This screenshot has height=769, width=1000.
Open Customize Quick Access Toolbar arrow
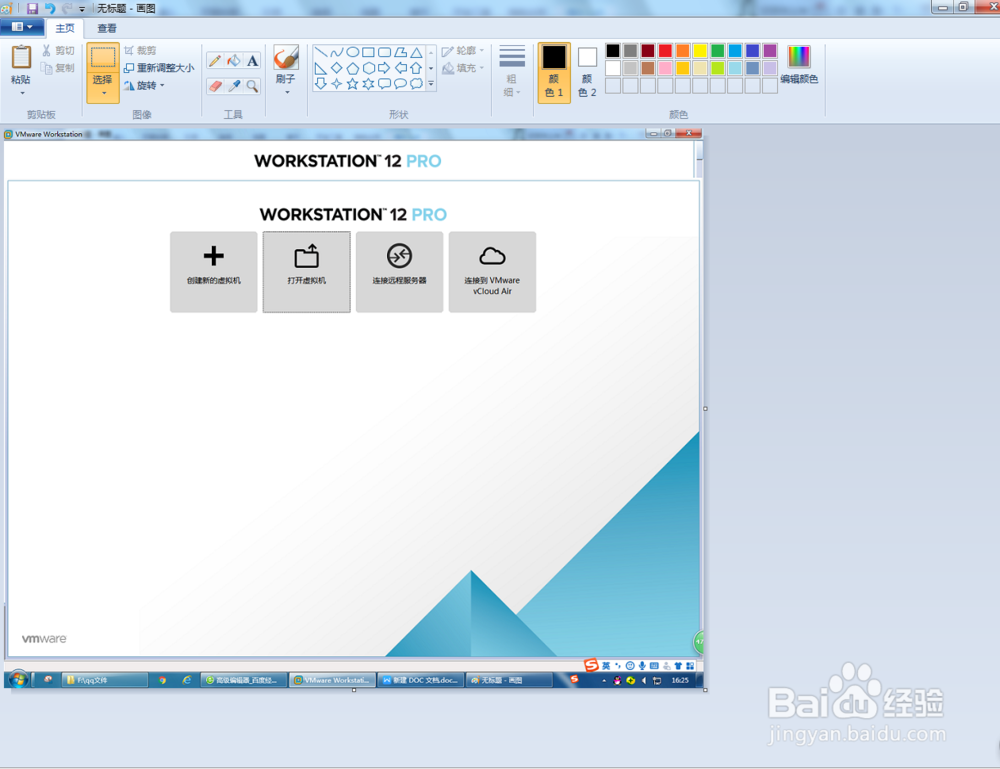pyautogui.click(x=82, y=9)
